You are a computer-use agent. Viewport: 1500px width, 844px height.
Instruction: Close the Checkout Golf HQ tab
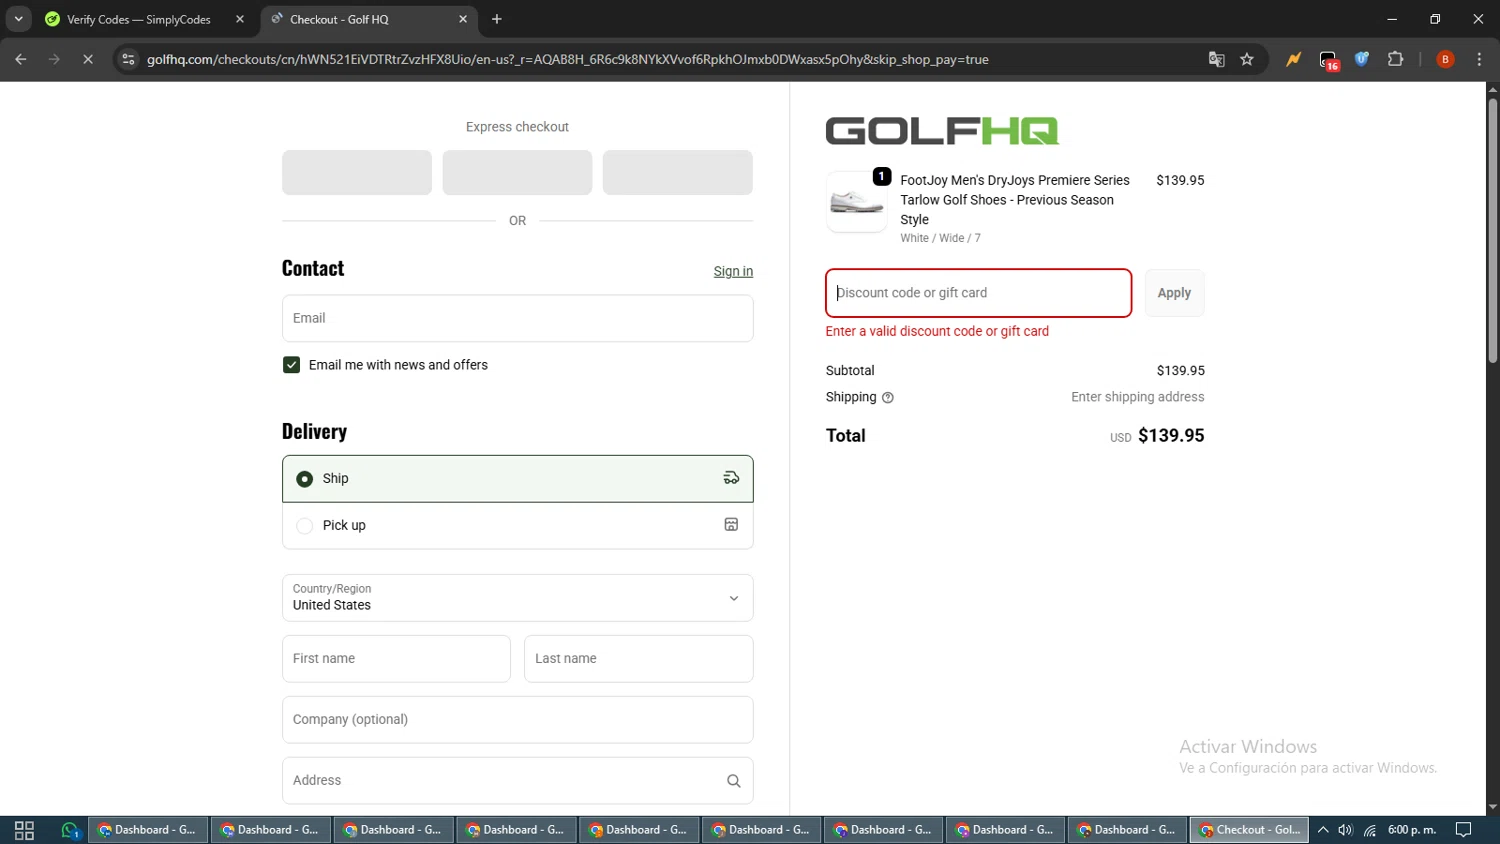tap(463, 19)
